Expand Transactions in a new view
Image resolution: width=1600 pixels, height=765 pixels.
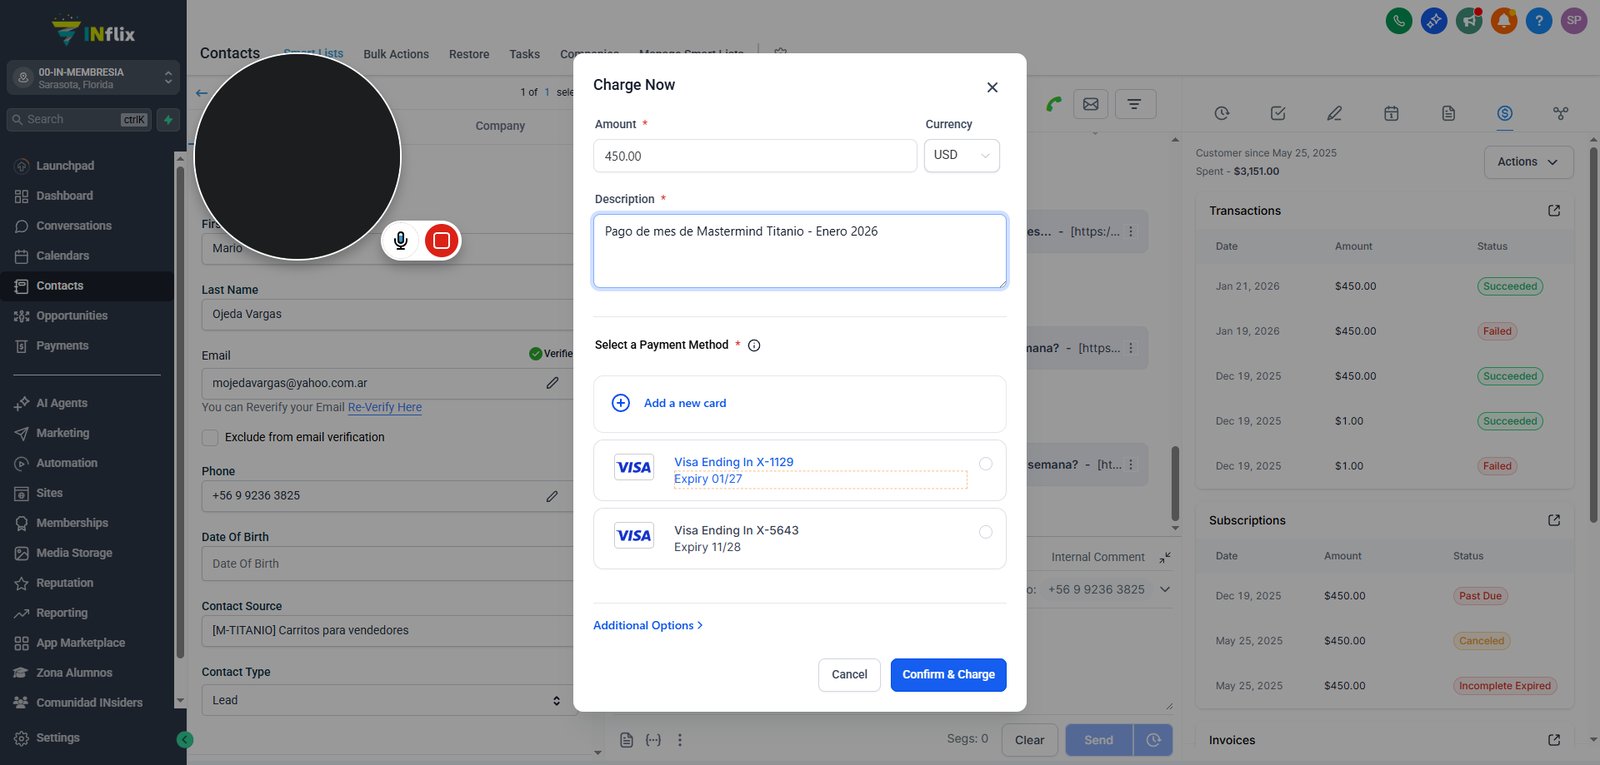tap(1554, 210)
